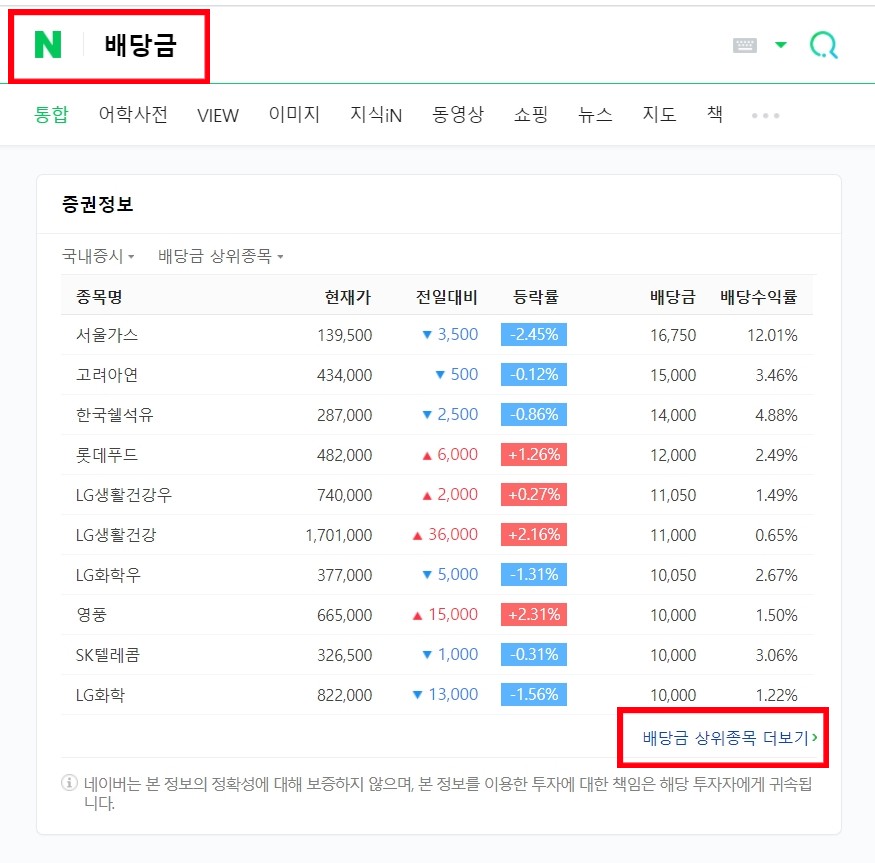Expand the 배당금 상위종목 dropdown
This screenshot has width=875, height=863.
click(x=220, y=256)
